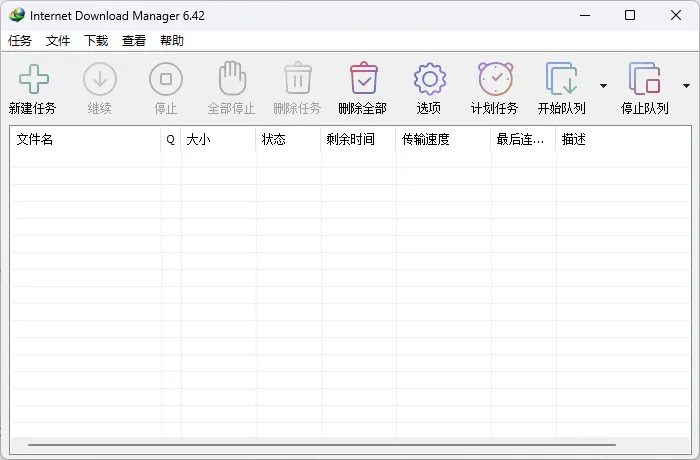
Task: Open 选项 gear settings icon
Action: pos(429,79)
